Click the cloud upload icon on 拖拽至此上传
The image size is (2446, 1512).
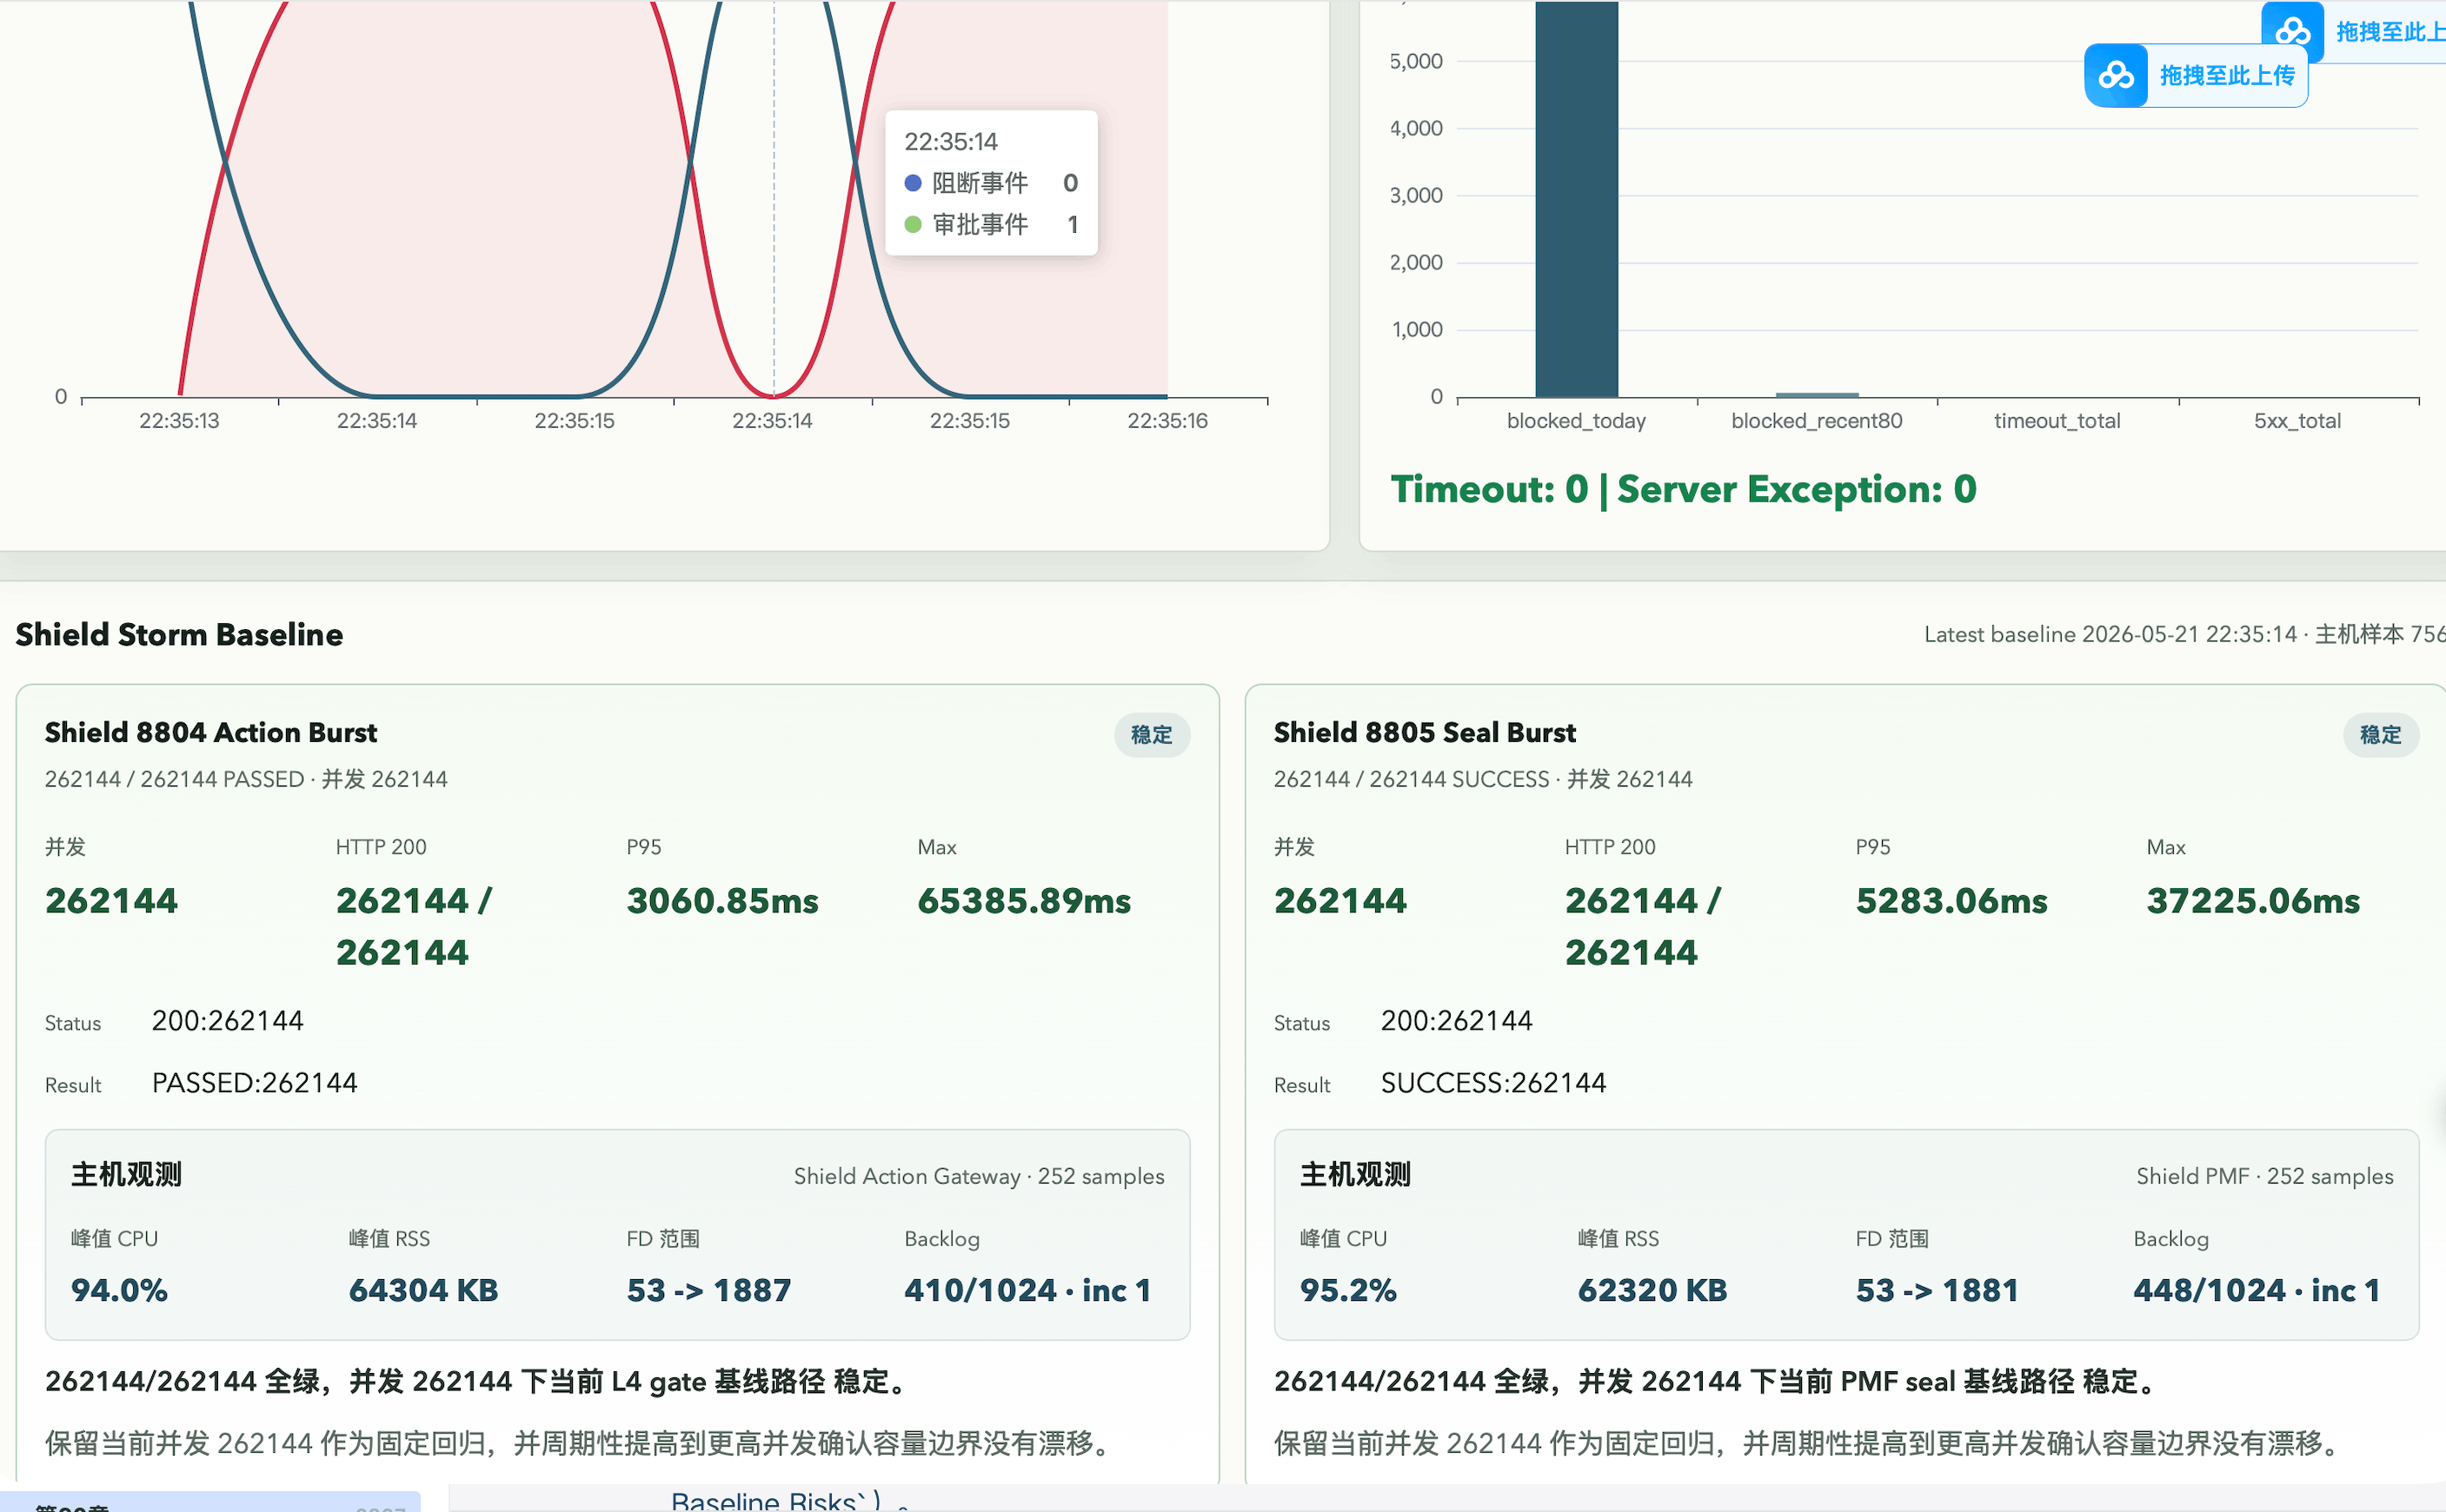2116,76
